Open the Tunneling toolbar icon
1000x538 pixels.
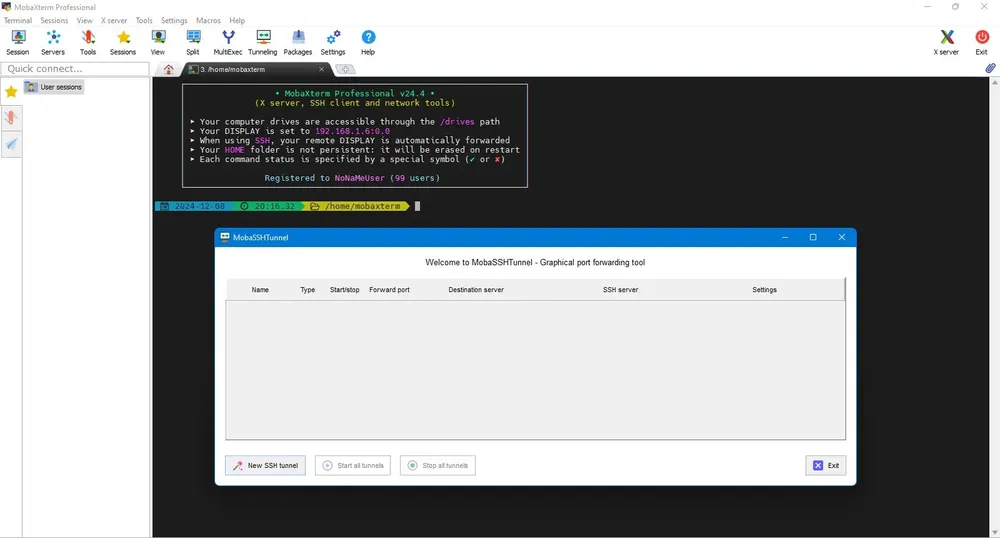pyautogui.click(x=263, y=43)
